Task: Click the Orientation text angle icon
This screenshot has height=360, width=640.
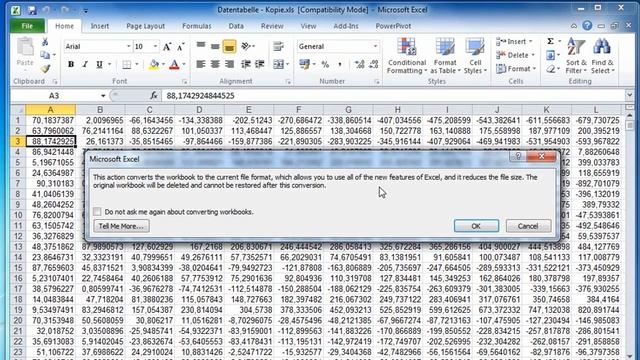Action: point(246,46)
